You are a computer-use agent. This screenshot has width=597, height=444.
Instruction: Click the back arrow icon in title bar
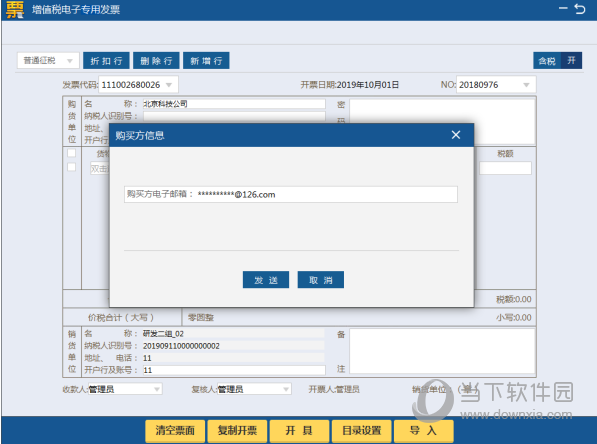580,8
